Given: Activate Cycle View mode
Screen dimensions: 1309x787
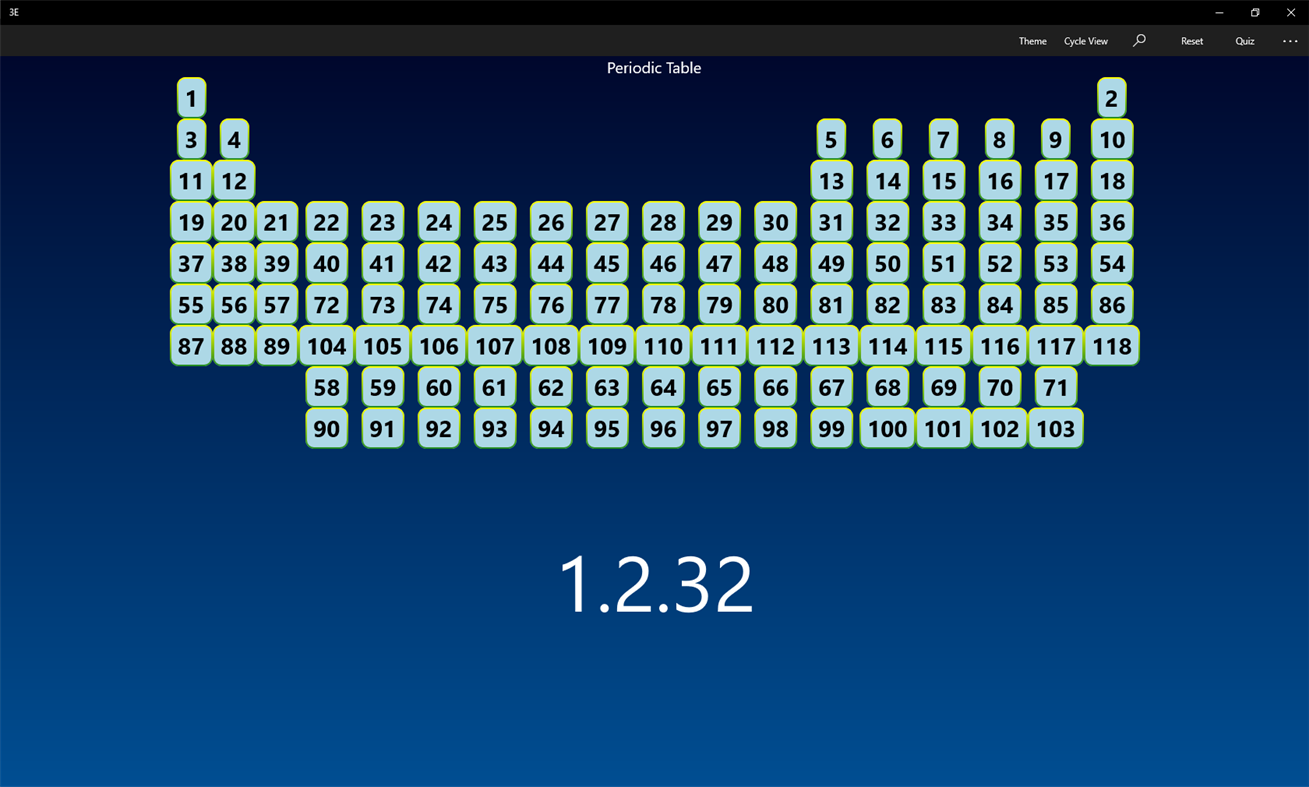Looking at the screenshot, I should pos(1086,40).
